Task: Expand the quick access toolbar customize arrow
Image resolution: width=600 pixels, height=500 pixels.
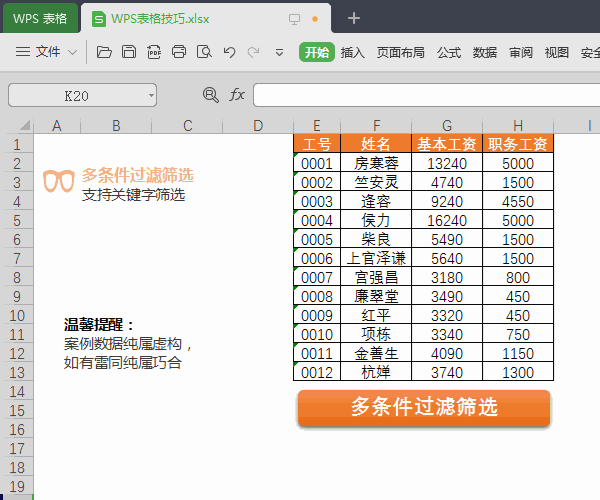Action: (x=280, y=52)
